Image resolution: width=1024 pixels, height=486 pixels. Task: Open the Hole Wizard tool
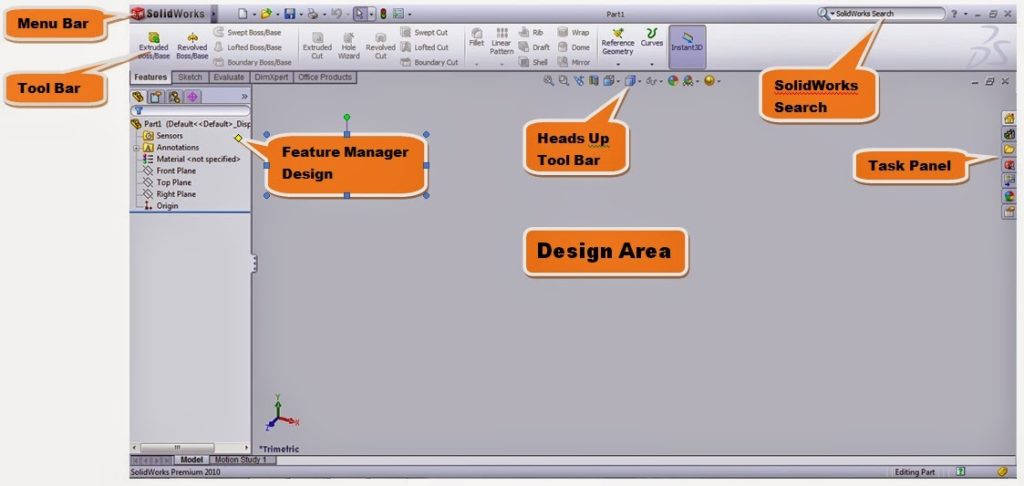point(348,45)
